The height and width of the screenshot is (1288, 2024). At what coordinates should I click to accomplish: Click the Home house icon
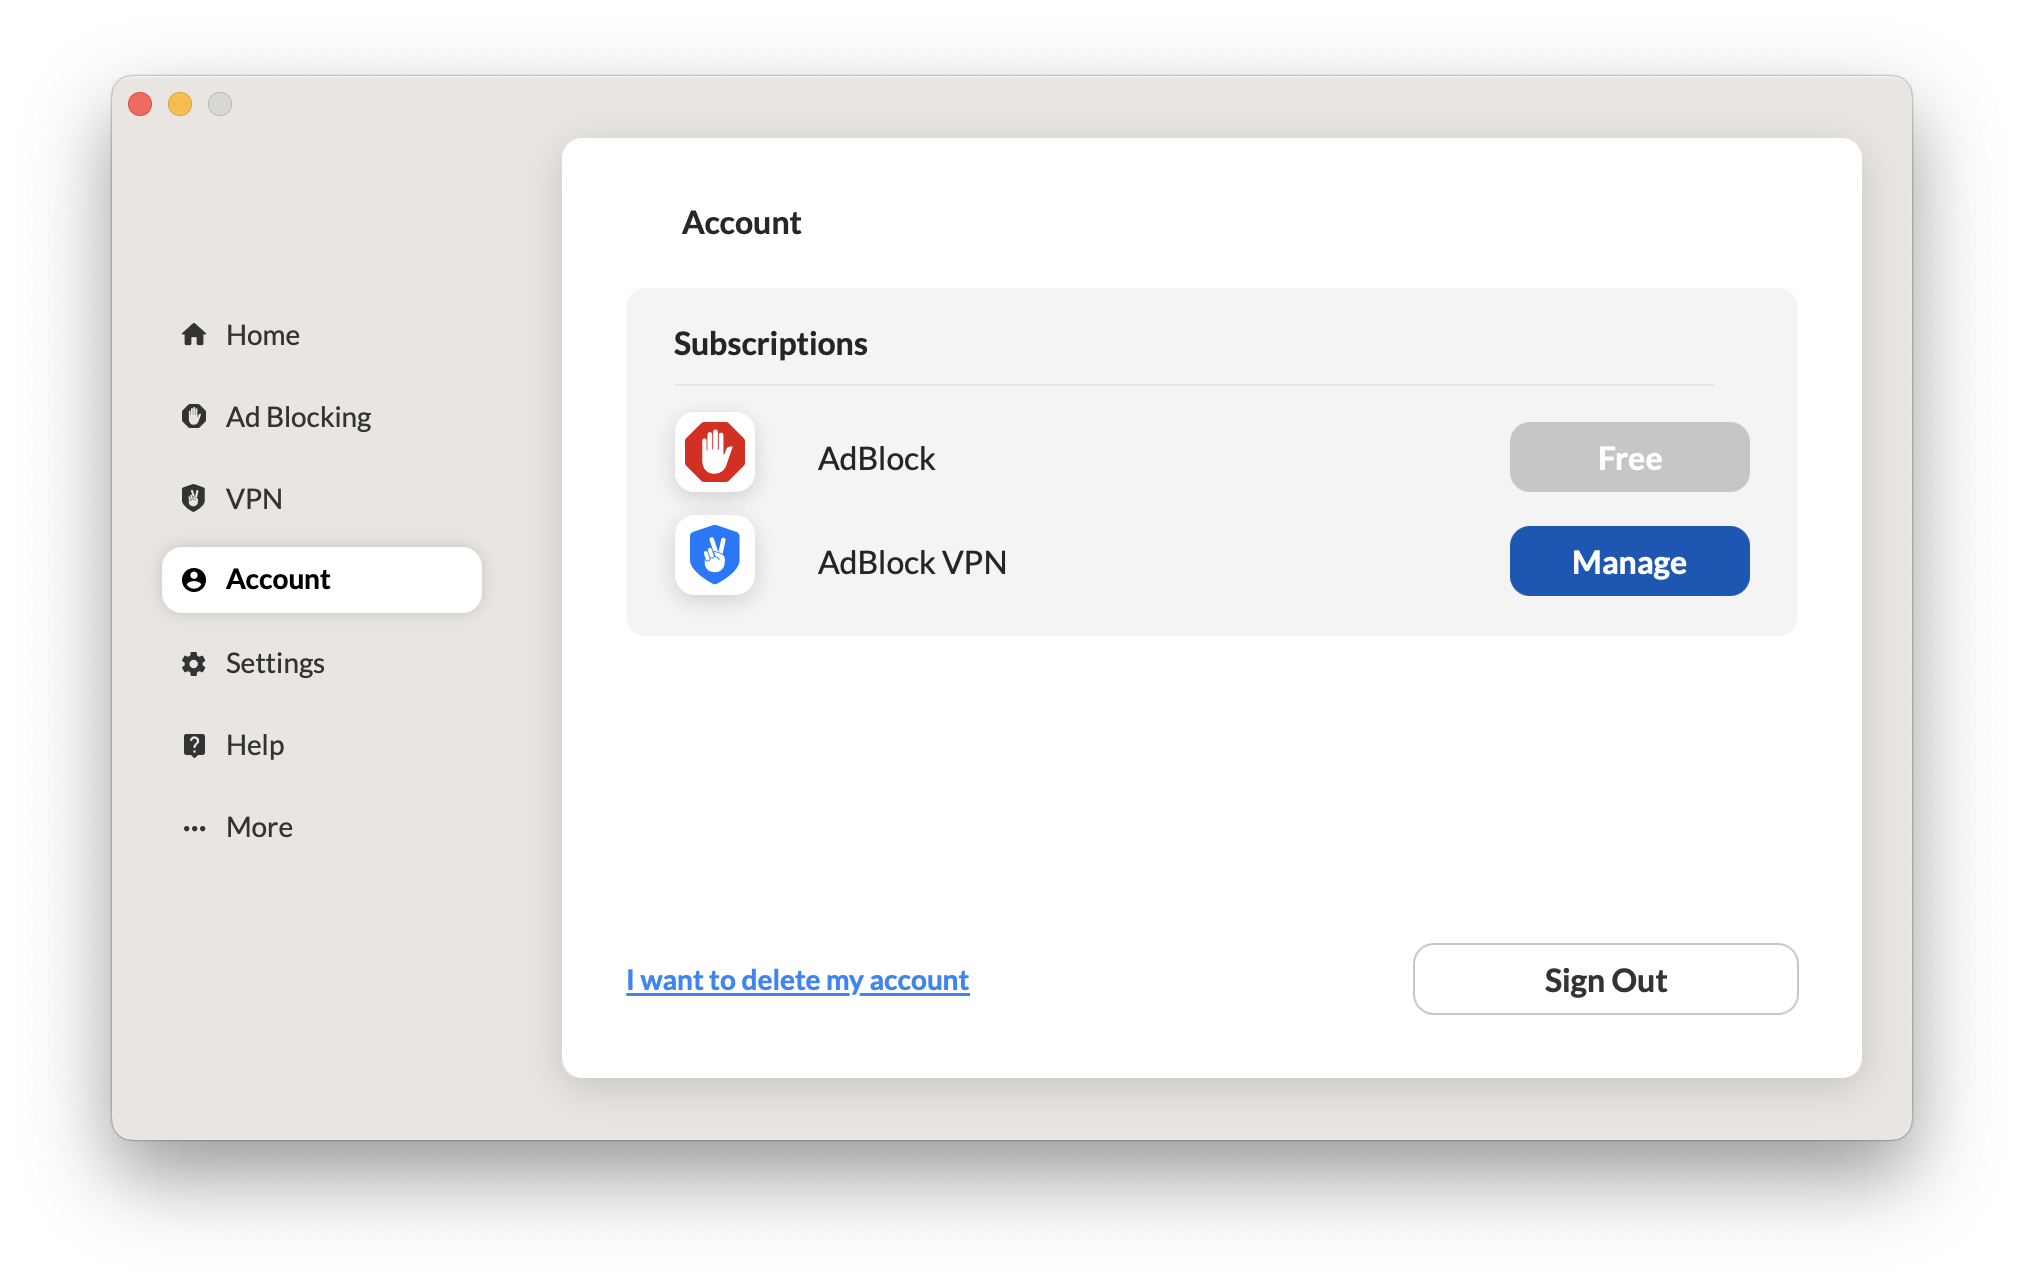point(194,335)
